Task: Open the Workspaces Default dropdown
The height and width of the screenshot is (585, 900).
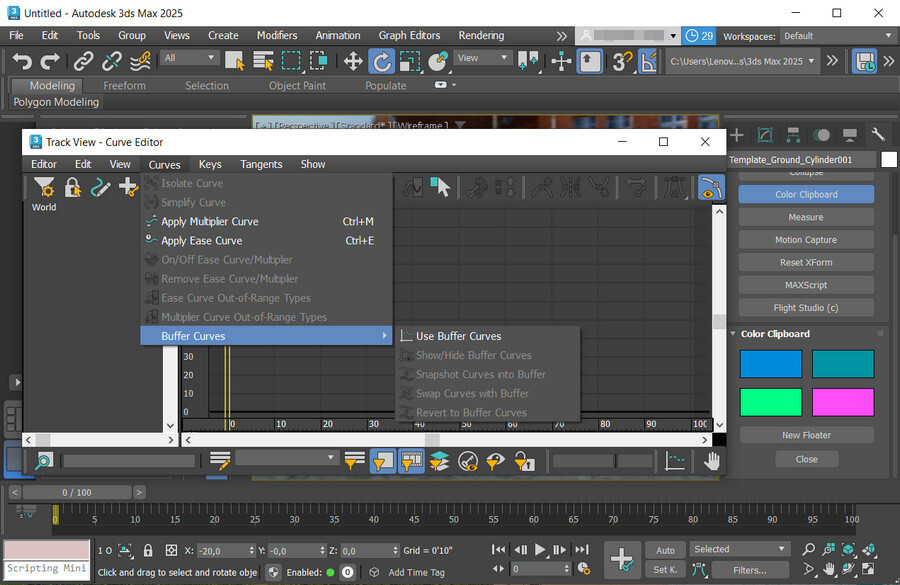Action: click(x=837, y=36)
